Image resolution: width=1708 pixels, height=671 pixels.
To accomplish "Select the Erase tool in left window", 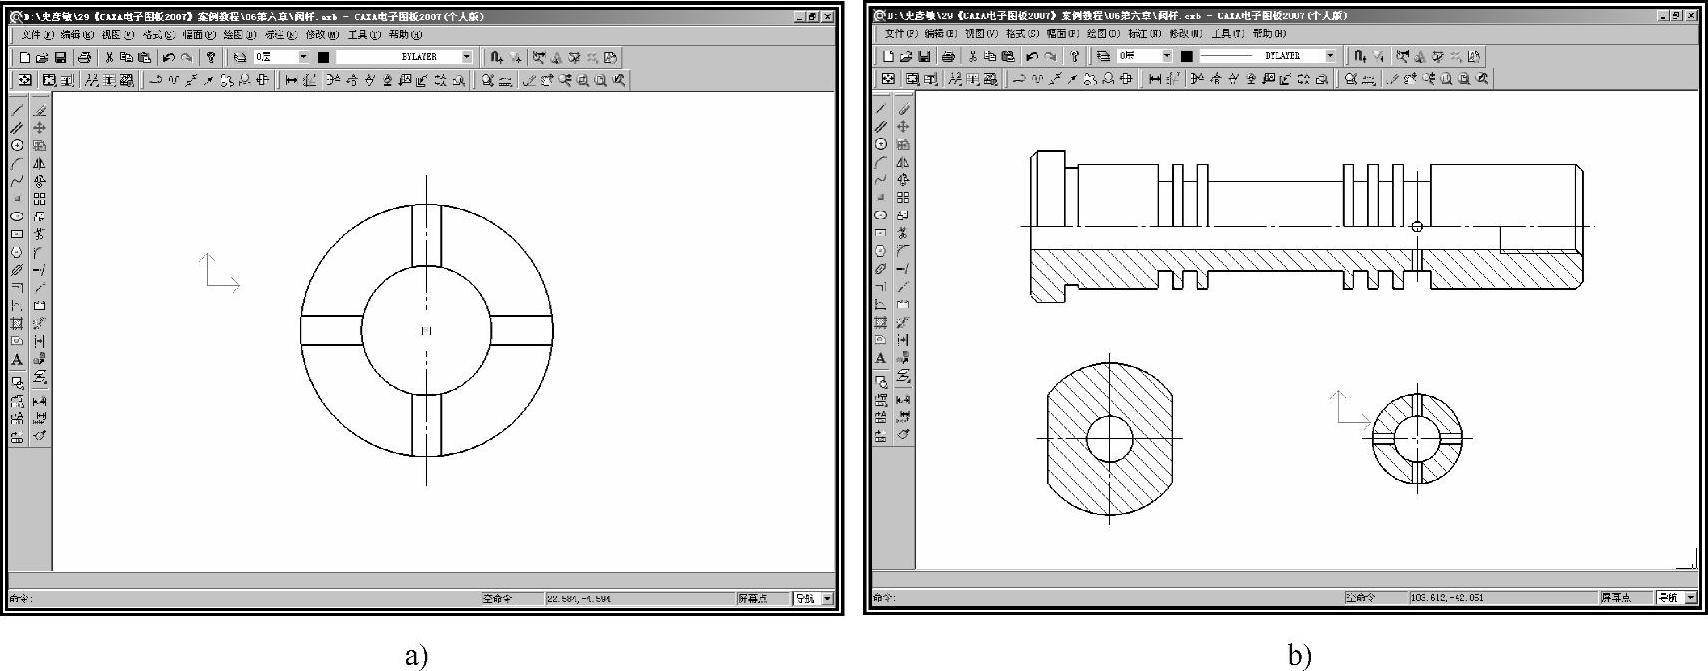I will click(x=39, y=110).
